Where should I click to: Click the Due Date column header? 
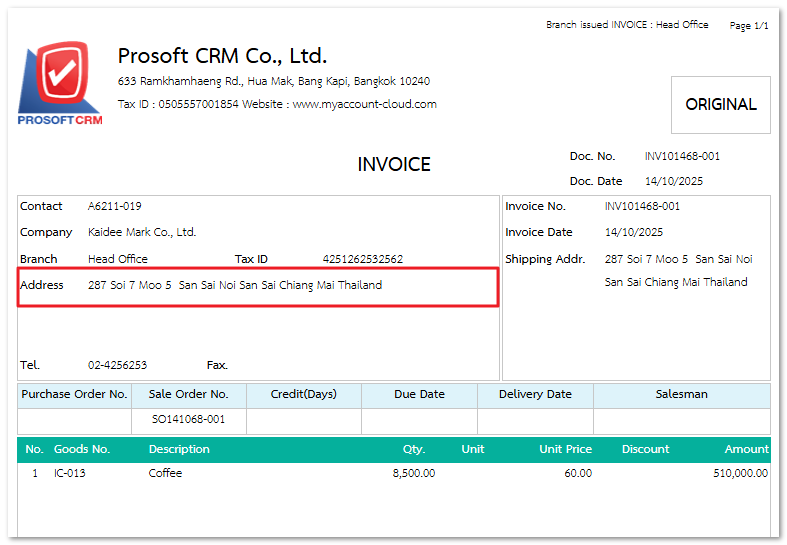tap(419, 394)
